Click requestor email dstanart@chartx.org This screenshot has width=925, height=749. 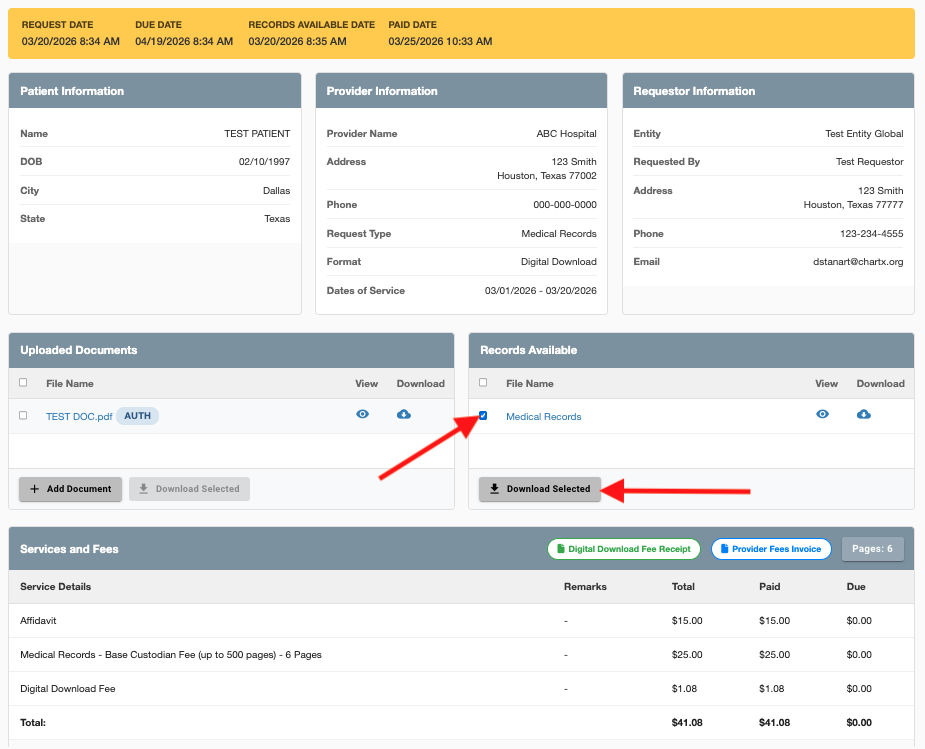click(x=858, y=262)
